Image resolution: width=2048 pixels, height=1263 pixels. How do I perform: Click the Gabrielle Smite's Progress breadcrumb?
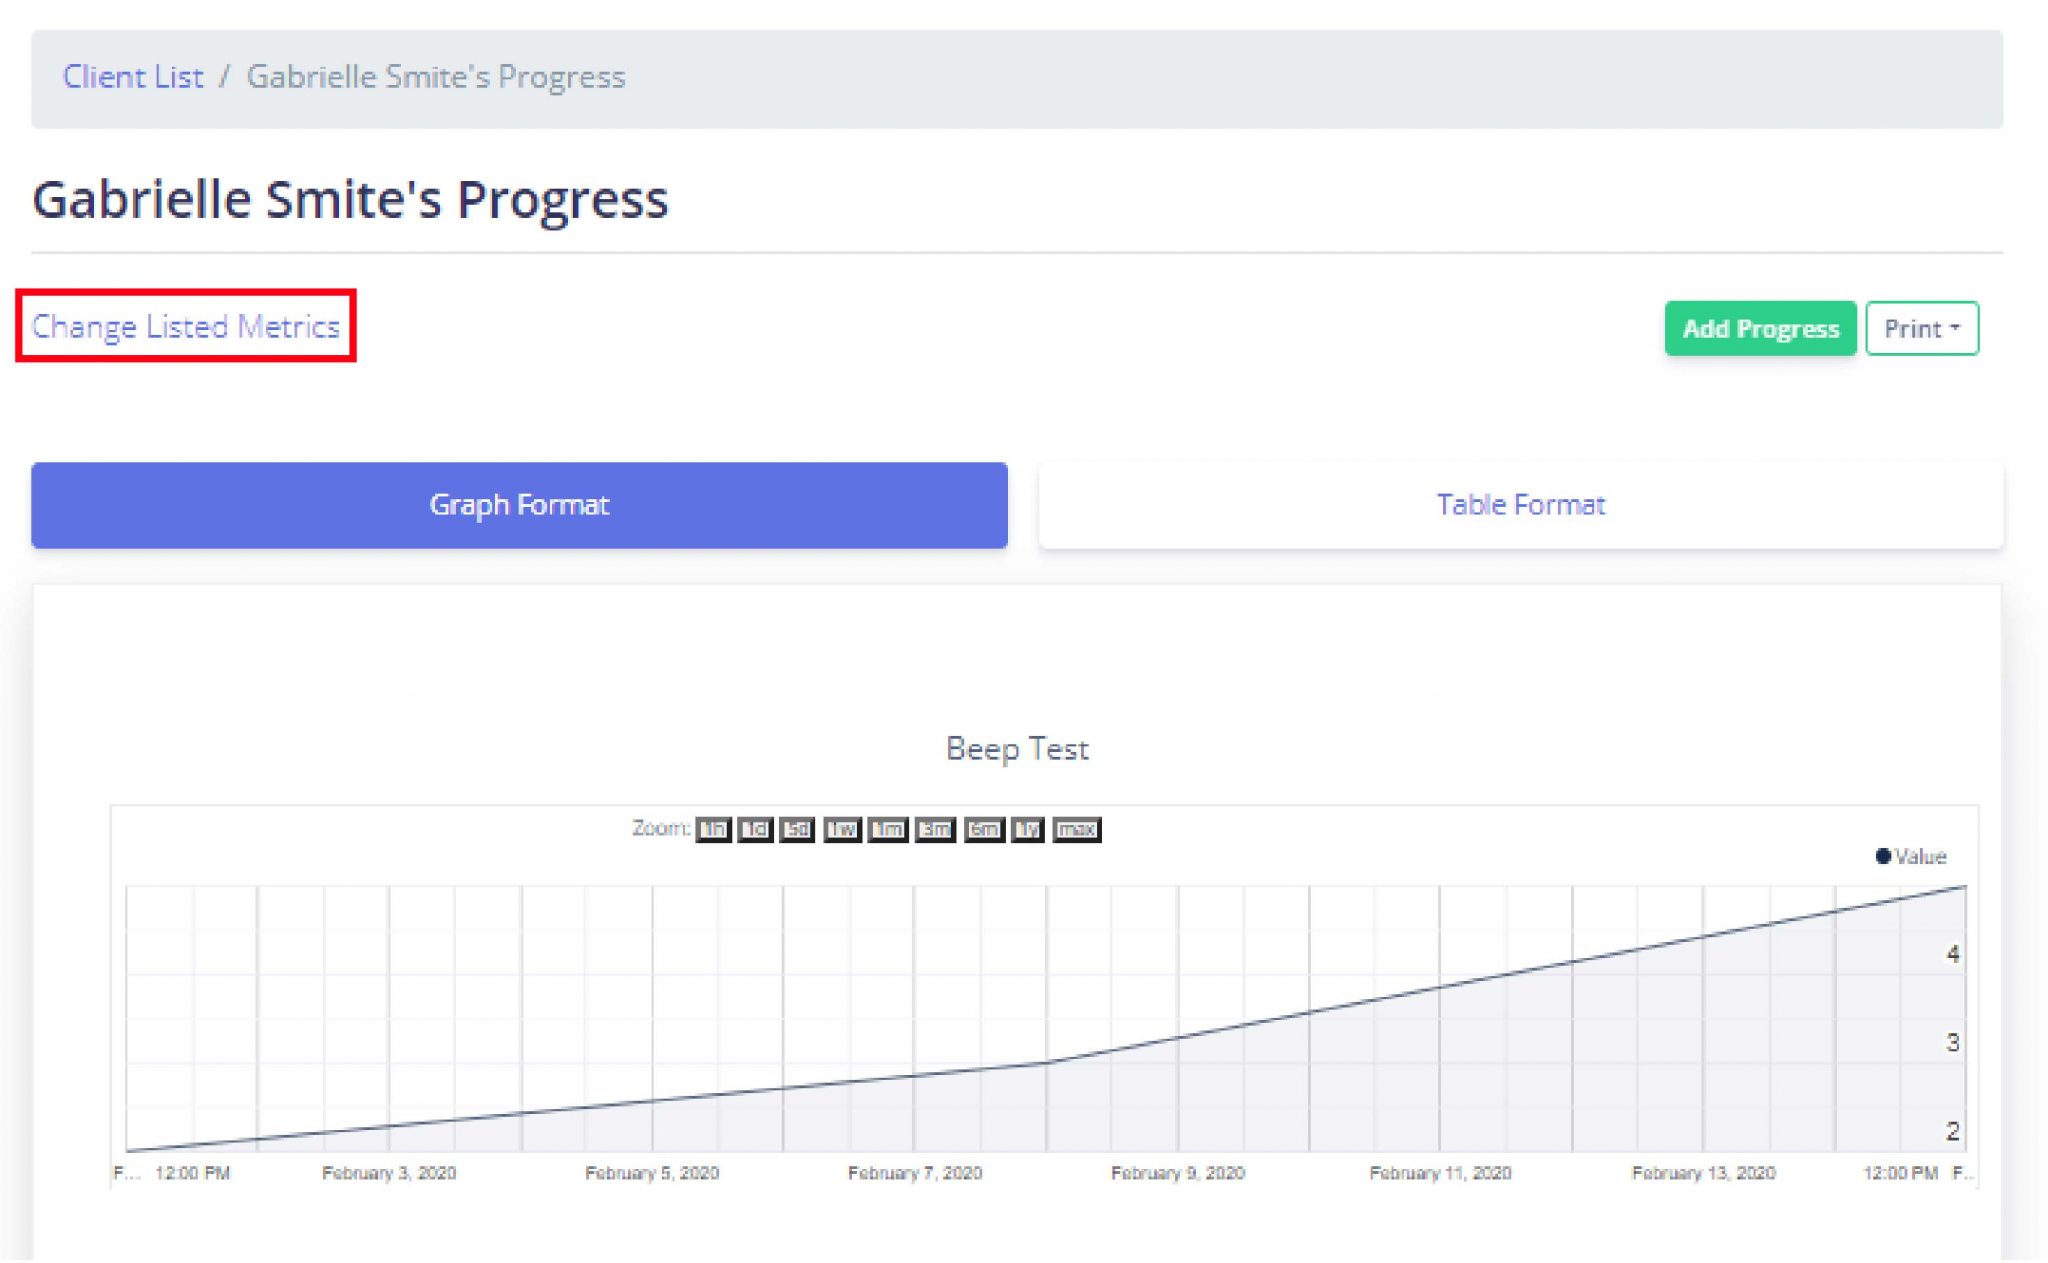435,76
